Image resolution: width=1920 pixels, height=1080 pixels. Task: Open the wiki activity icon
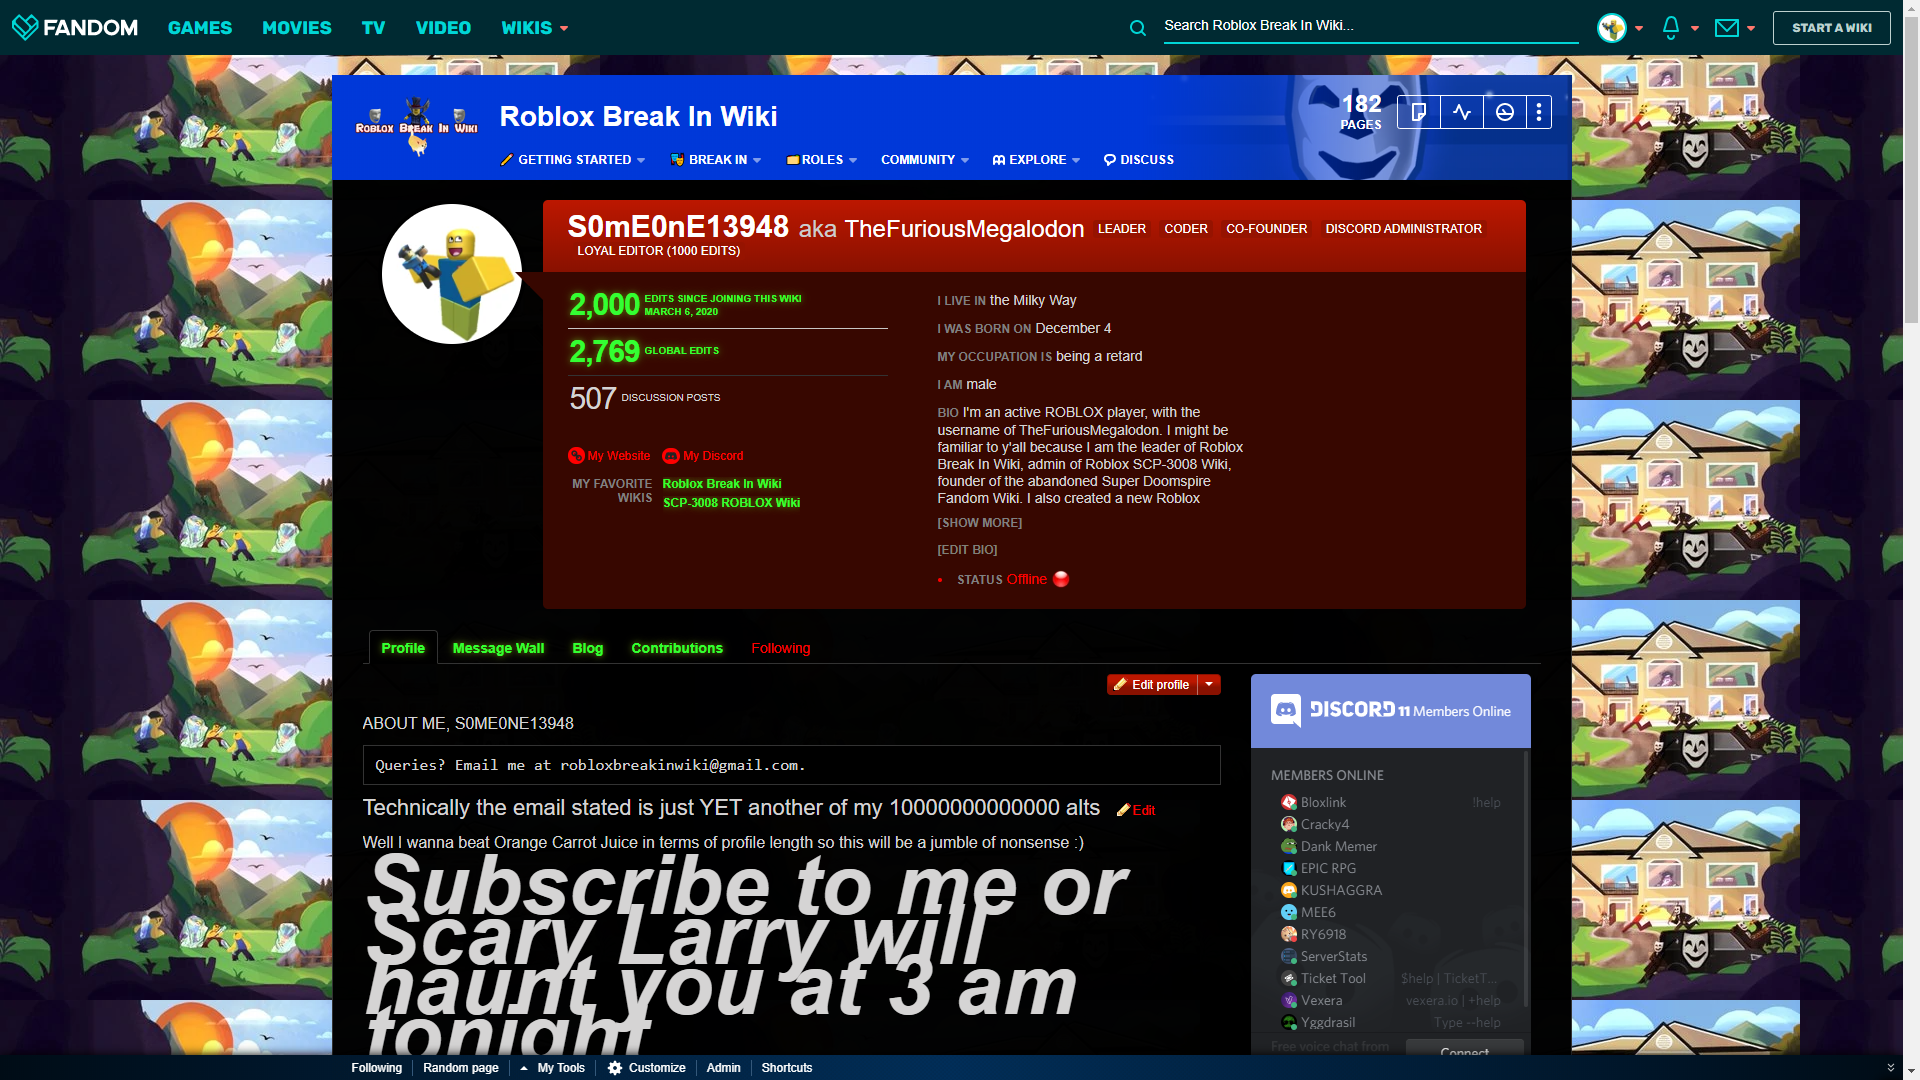pos(1462,112)
